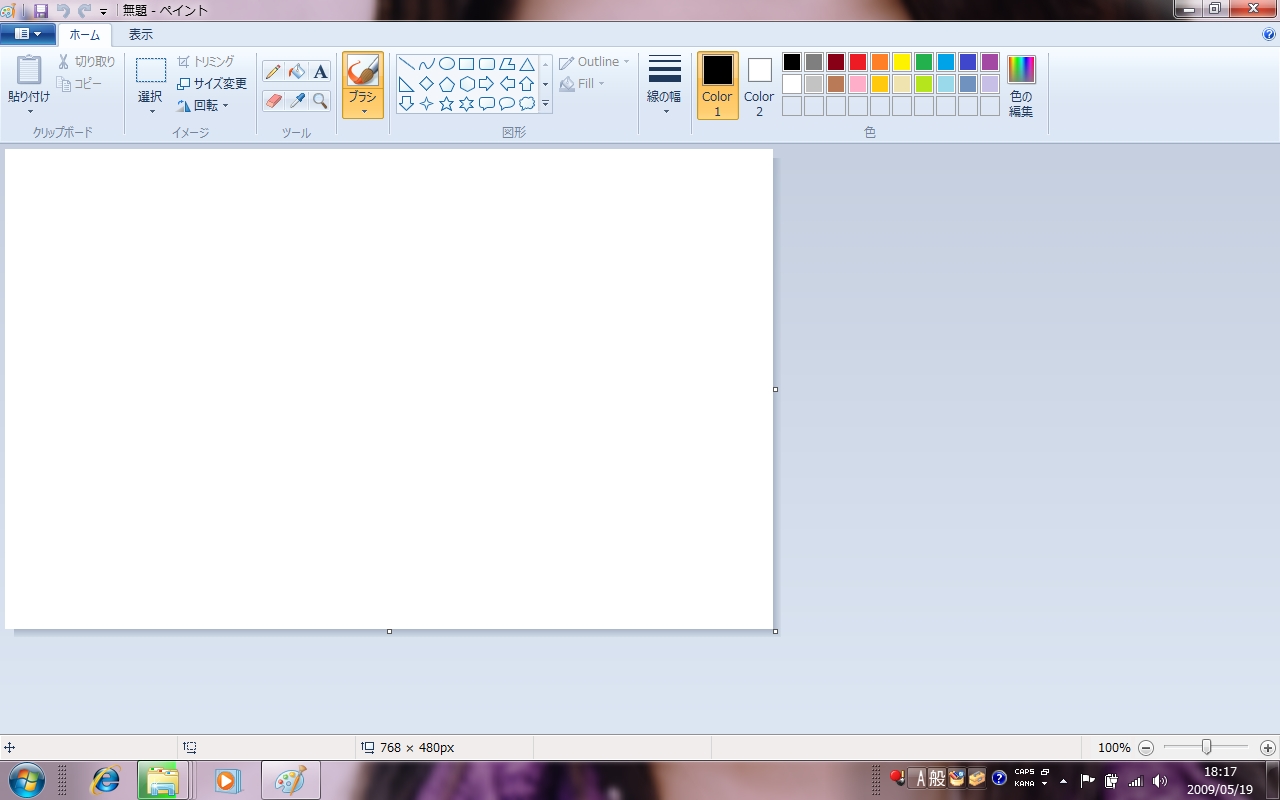Open 色の編集 edit colors dialog
The width and height of the screenshot is (1280, 800).
tap(1021, 86)
